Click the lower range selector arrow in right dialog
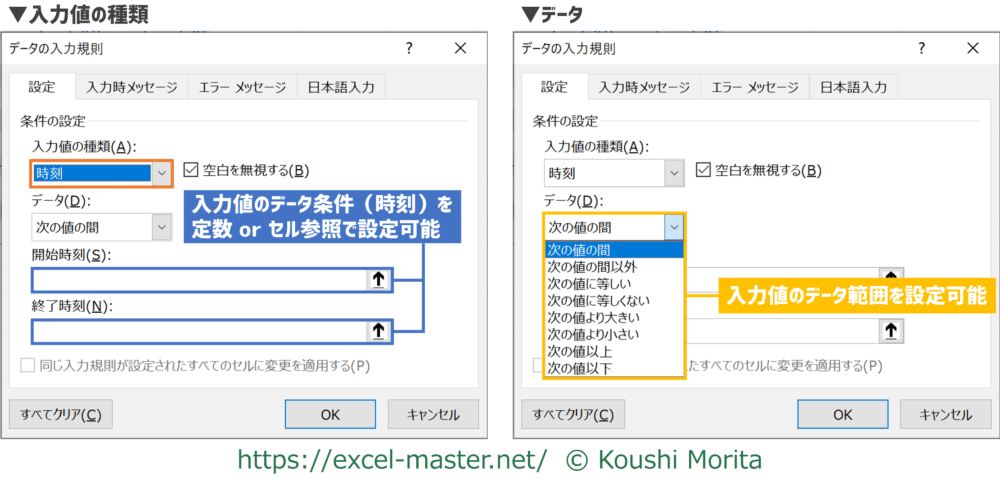 [x=890, y=331]
